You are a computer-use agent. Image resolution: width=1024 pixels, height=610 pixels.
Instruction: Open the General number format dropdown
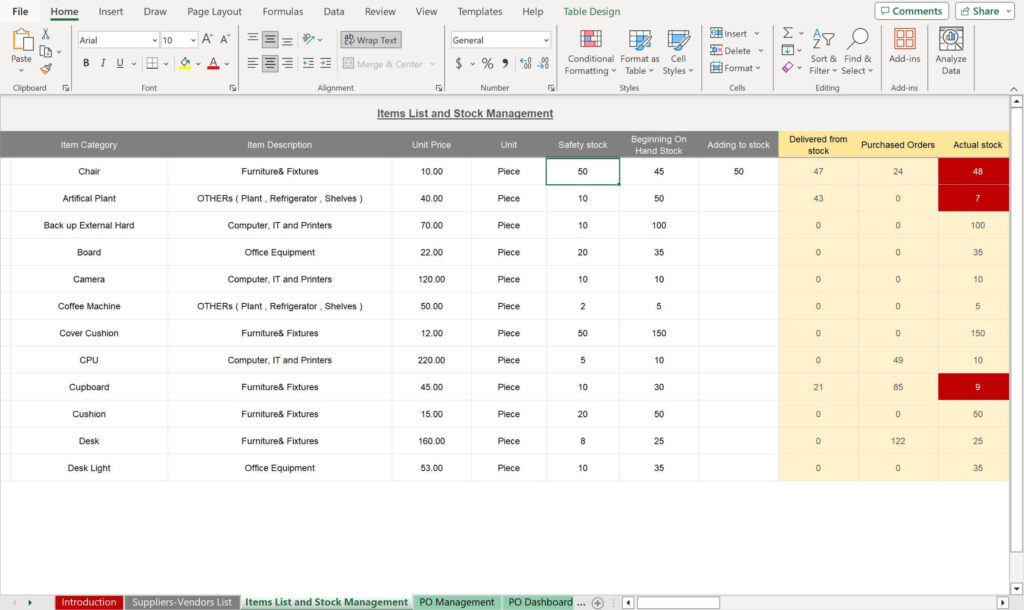pos(546,40)
